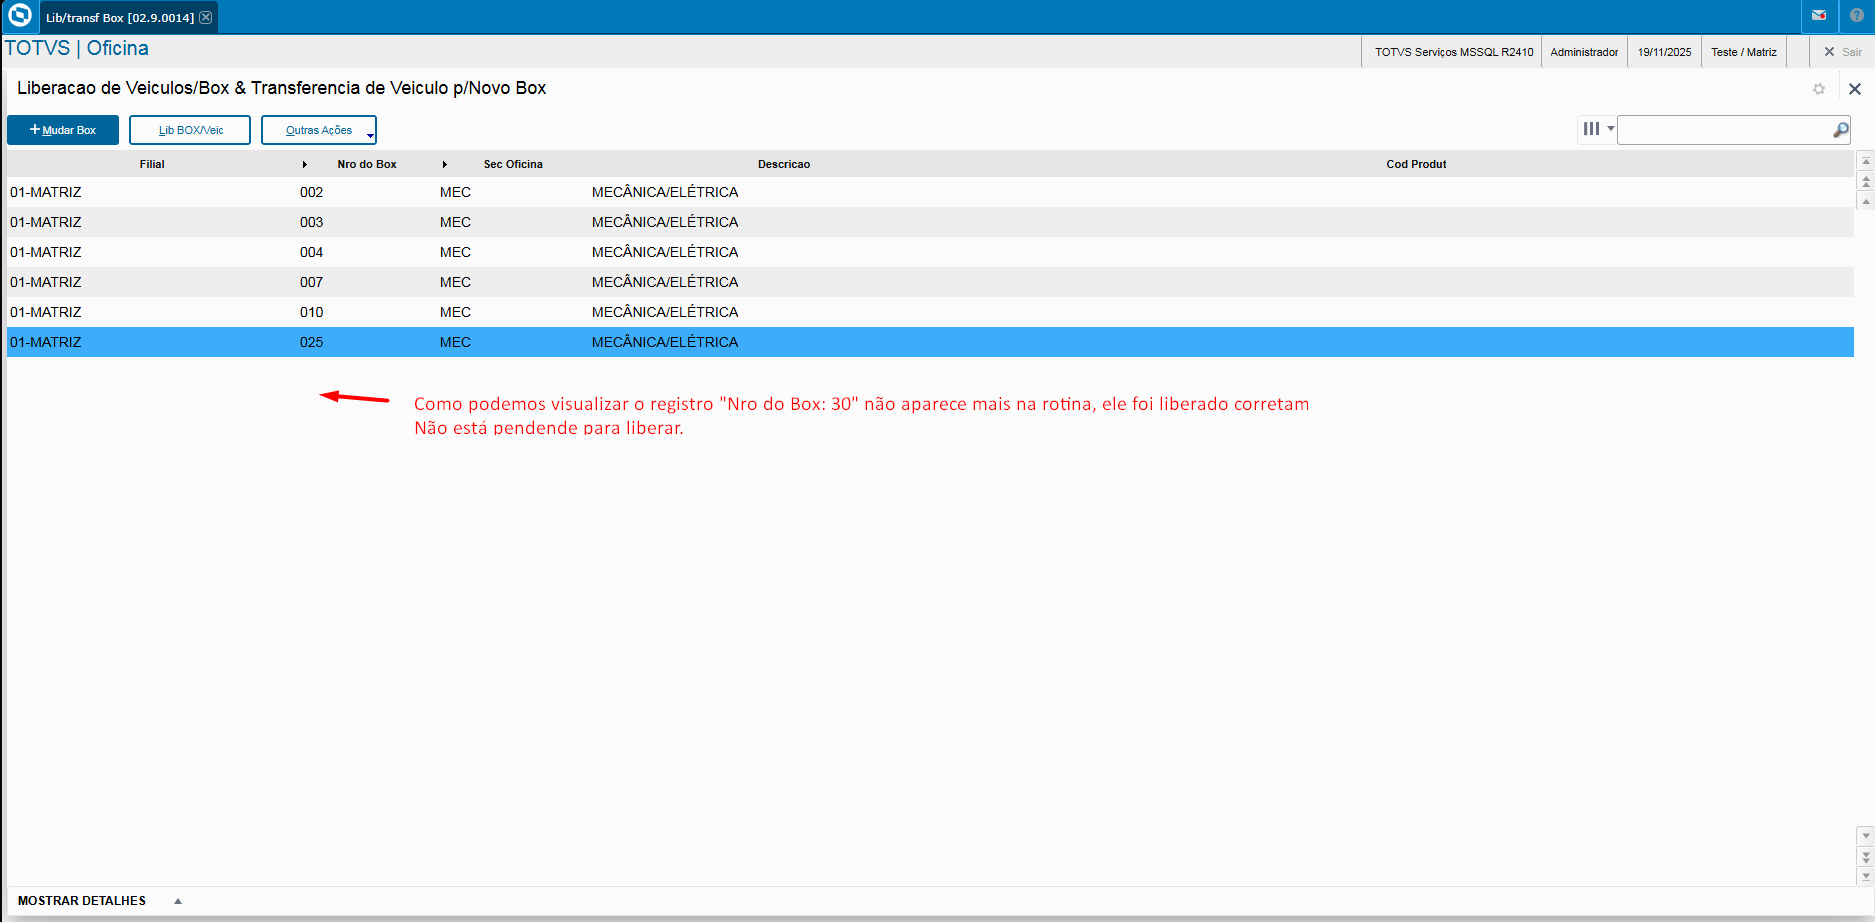The height and width of the screenshot is (922, 1875).
Task: Click the Descricao column header
Action: 784,164
